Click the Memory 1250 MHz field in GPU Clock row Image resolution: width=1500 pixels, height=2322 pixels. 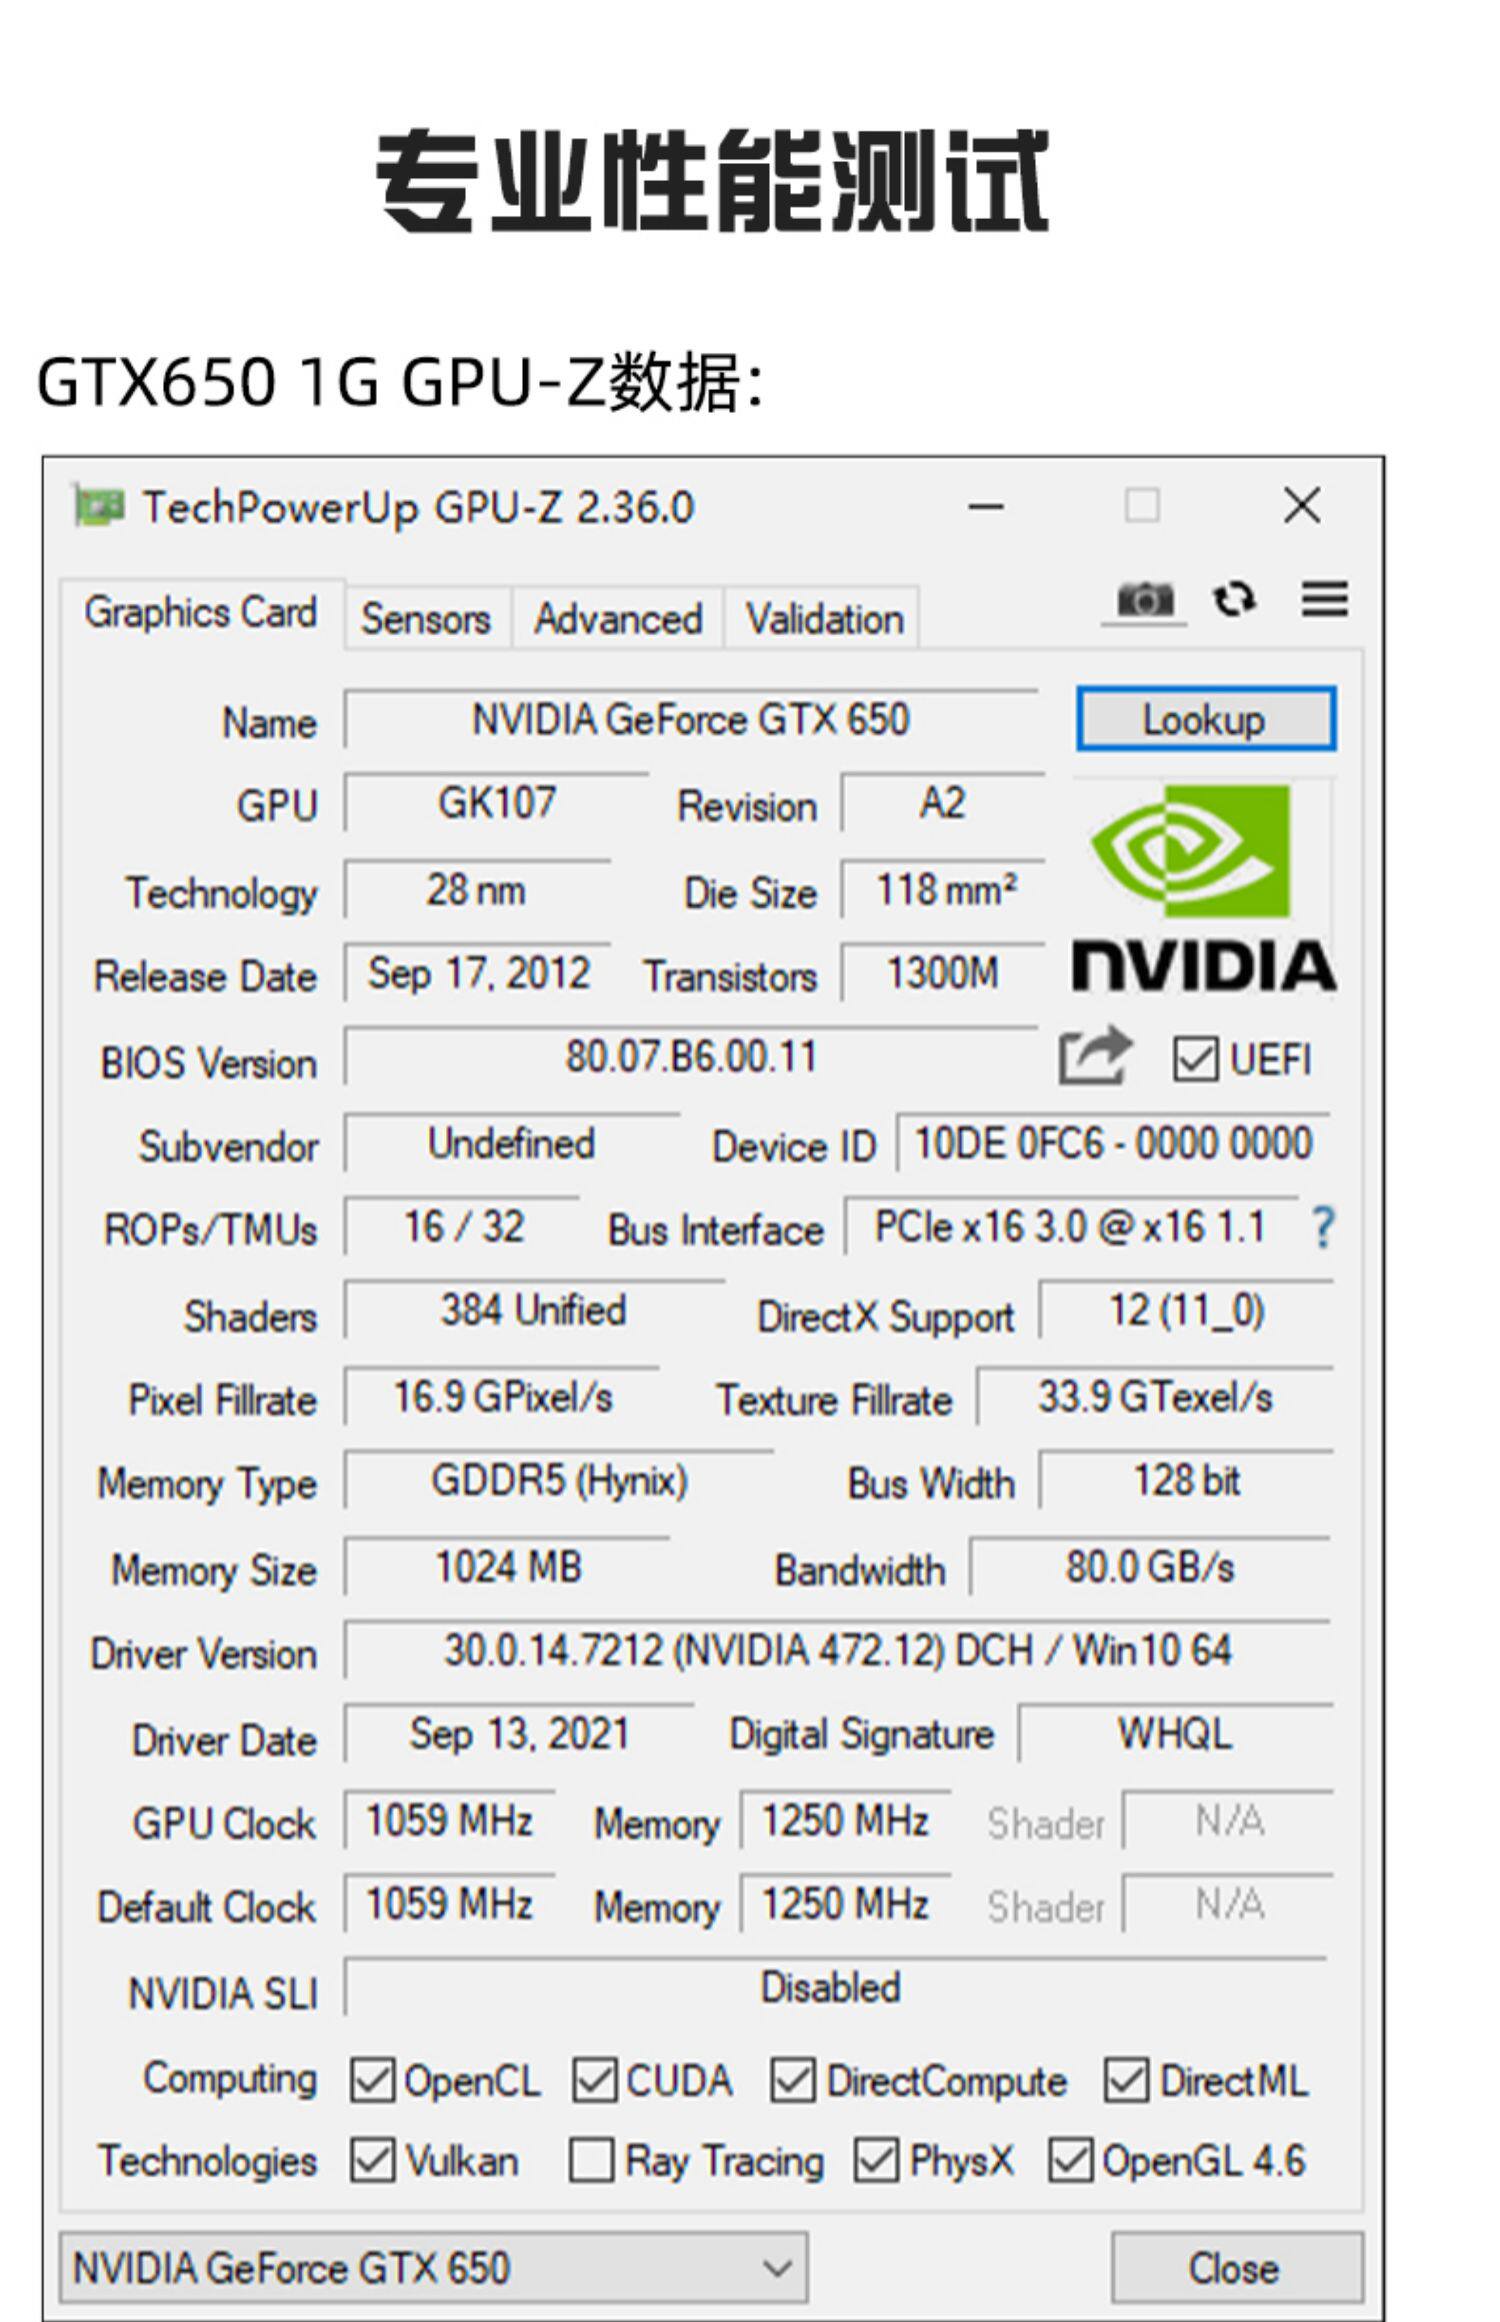(x=846, y=1820)
